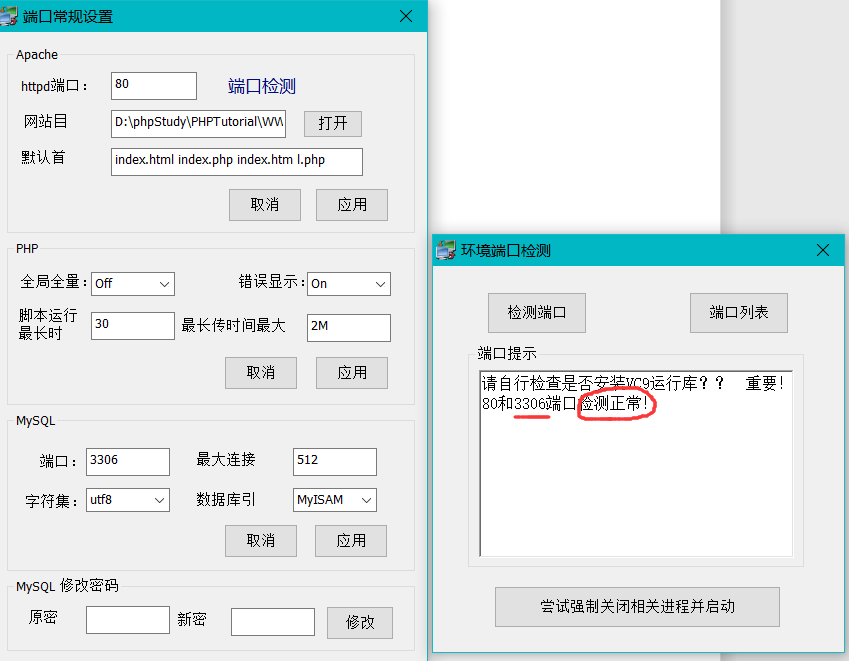Viewport: 849px width, 661px height.
Task: Click 应用 in the Apache section
Action: click(x=352, y=205)
